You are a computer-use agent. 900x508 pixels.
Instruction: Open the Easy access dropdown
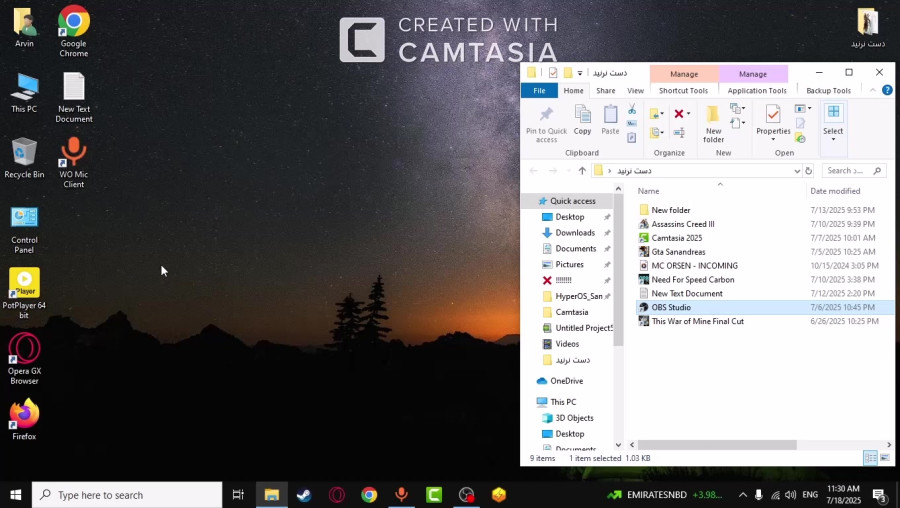pyautogui.click(x=738, y=123)
